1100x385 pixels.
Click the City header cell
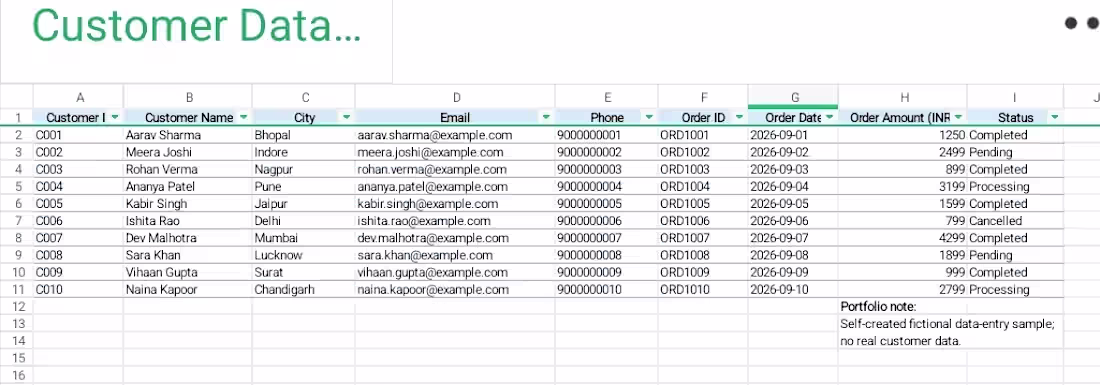pos(304,117)
